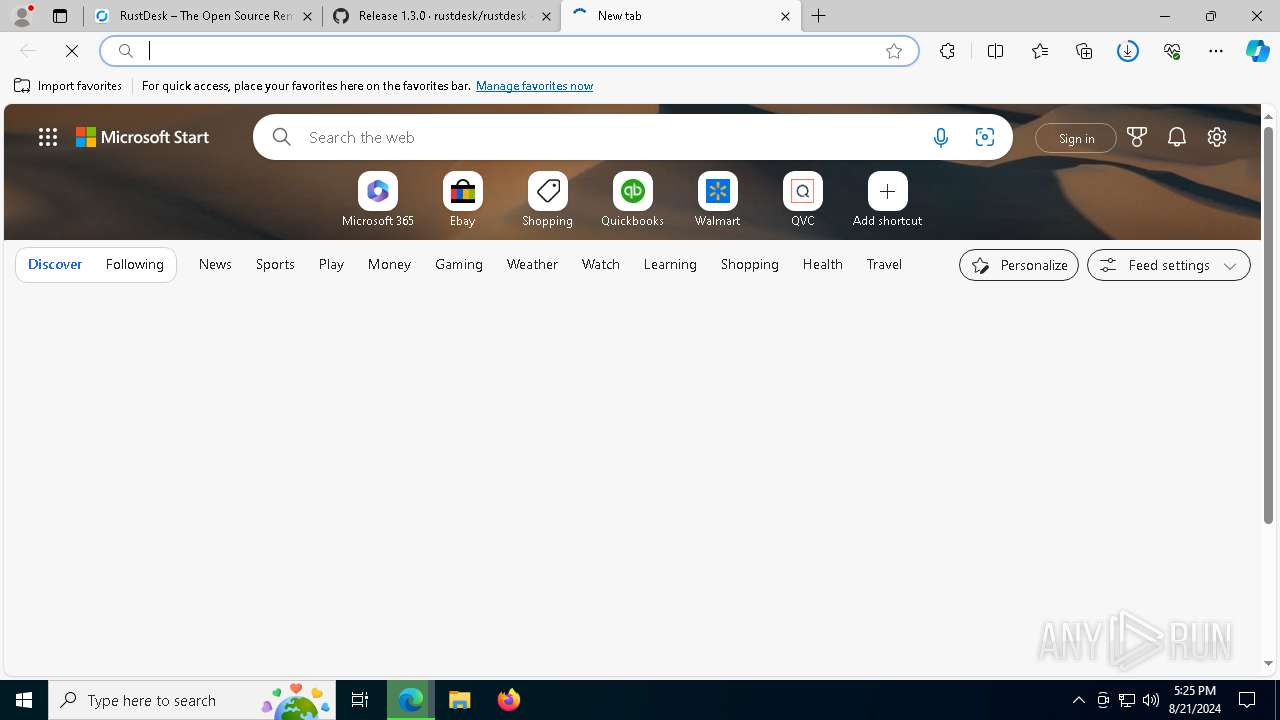1280x720 pixels.
Task: Open the Watch category
Action: [x=601, y=264]
